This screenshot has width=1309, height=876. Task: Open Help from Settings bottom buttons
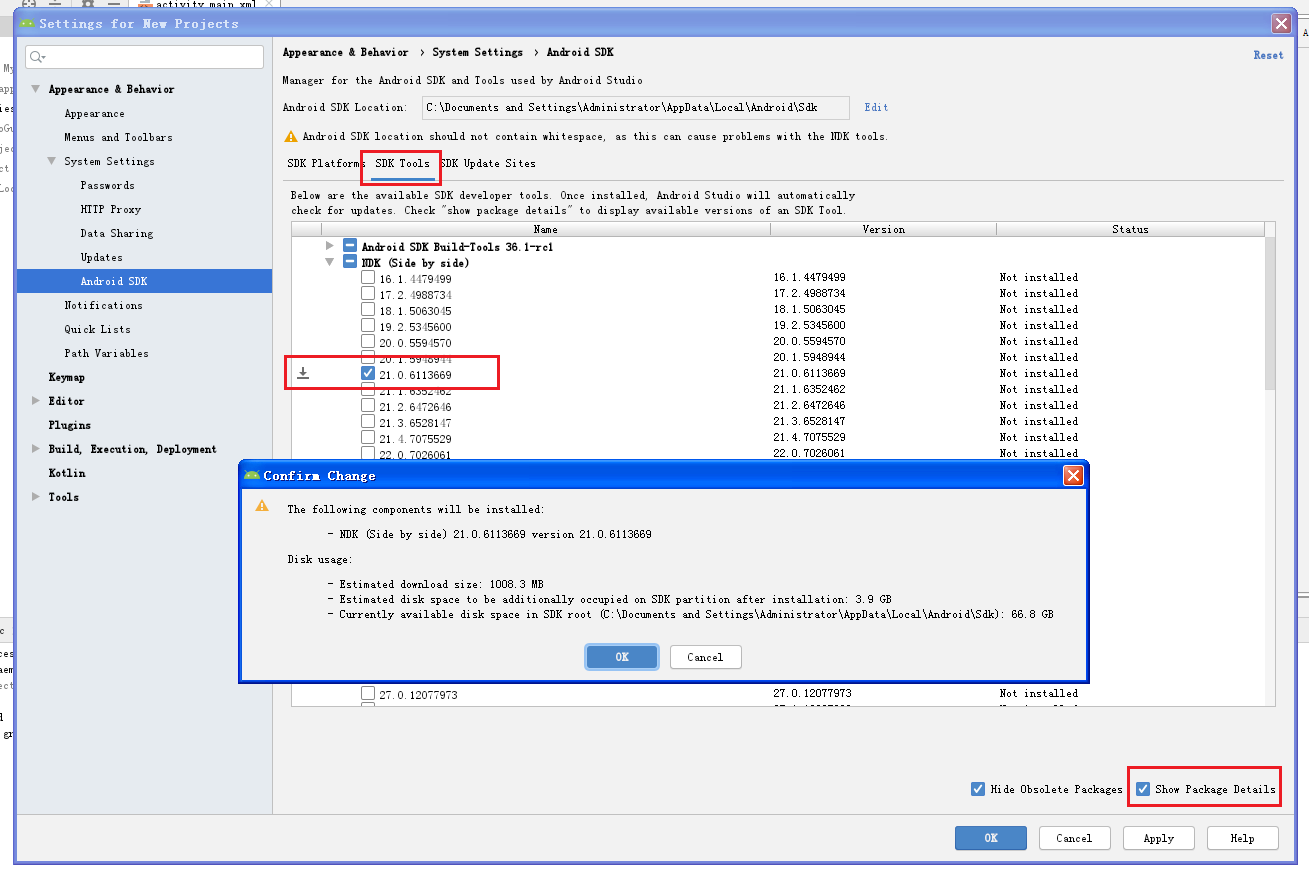click(1243, 838)
